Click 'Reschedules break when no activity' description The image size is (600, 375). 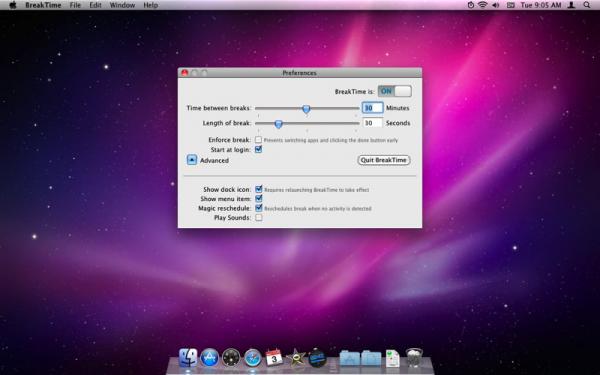pos(318,209)
